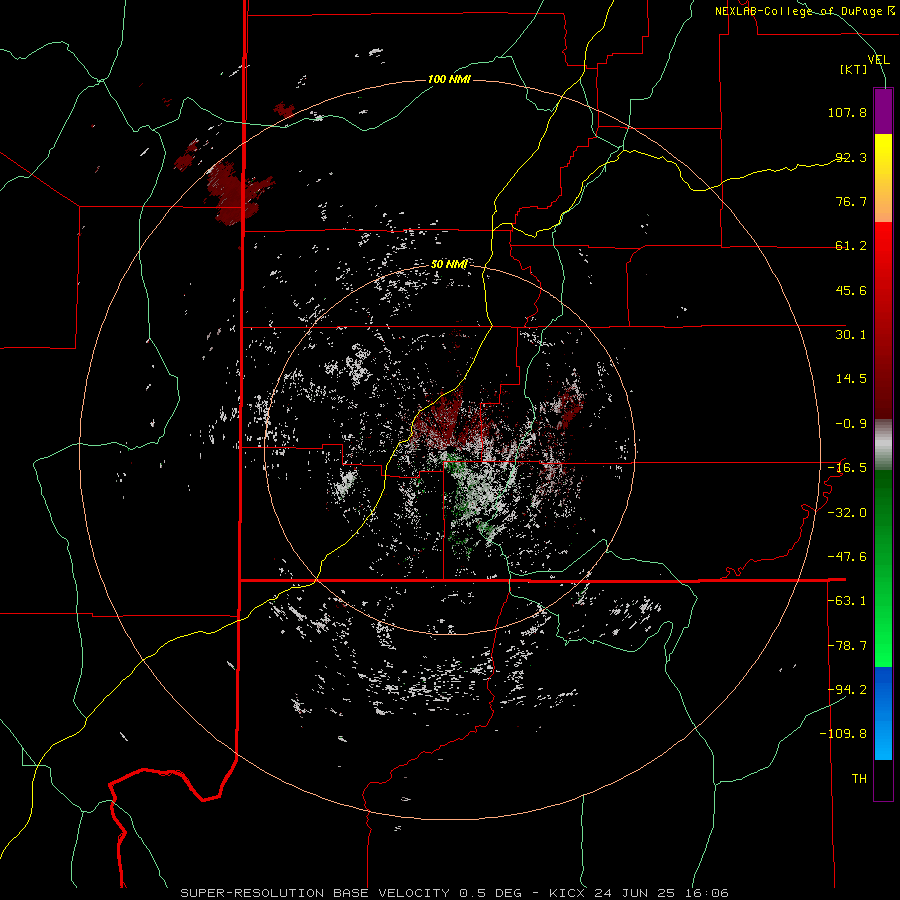The width and height of the screenshot is (900, 900).
Task: Pick the blue segment of the velocity scale
Action: pos(883,713)
